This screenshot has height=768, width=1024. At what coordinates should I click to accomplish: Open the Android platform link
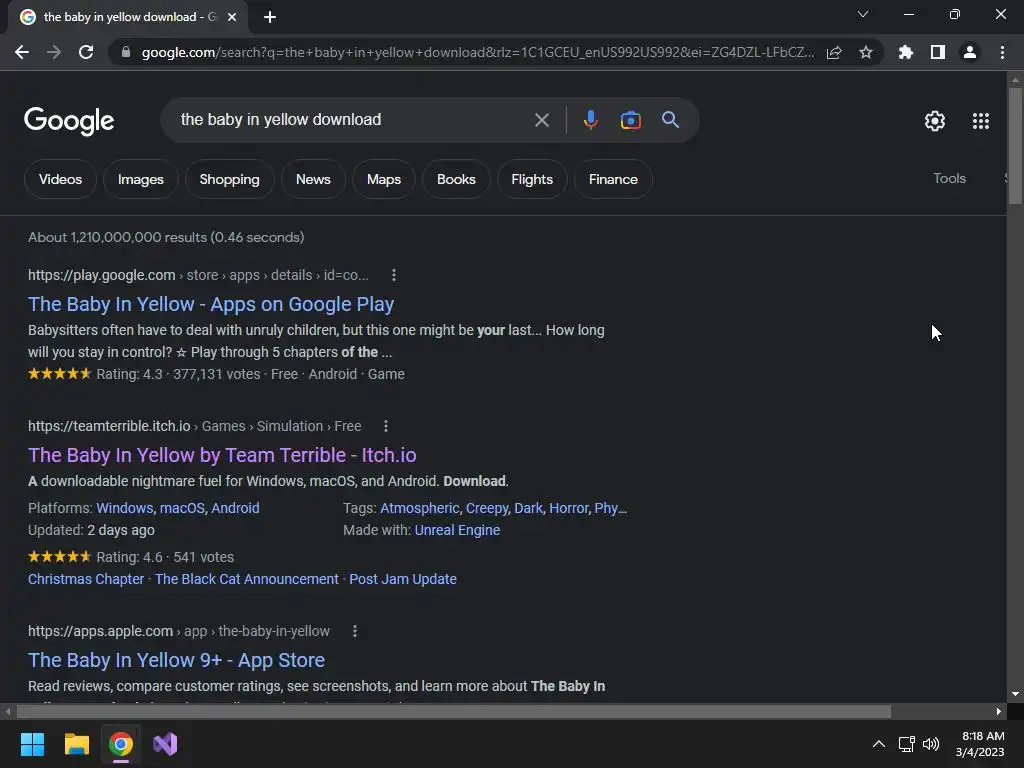235,508
